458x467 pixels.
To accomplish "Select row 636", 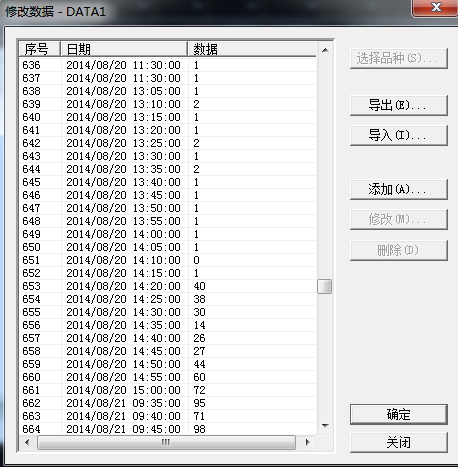I will click(168, 65).
